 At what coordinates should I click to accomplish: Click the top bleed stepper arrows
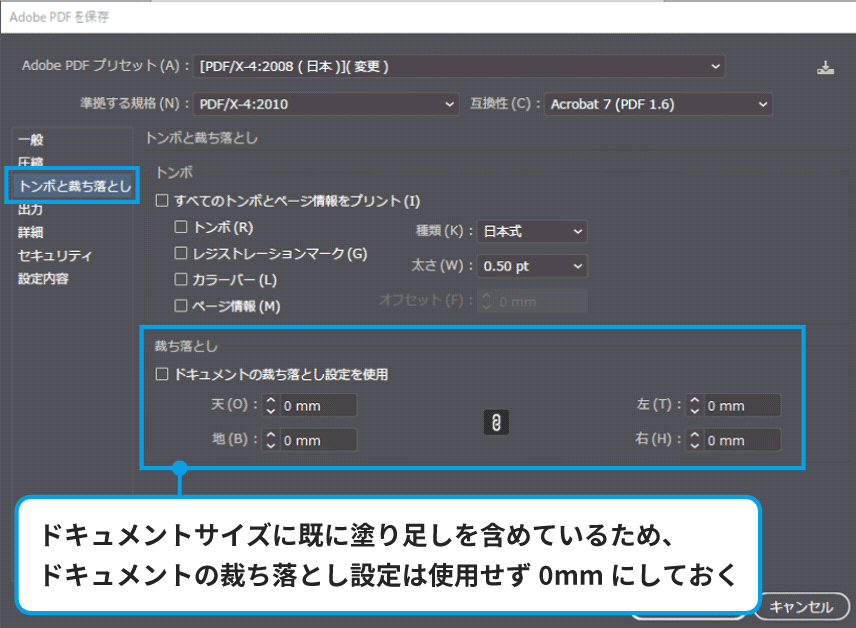[270, 406]
